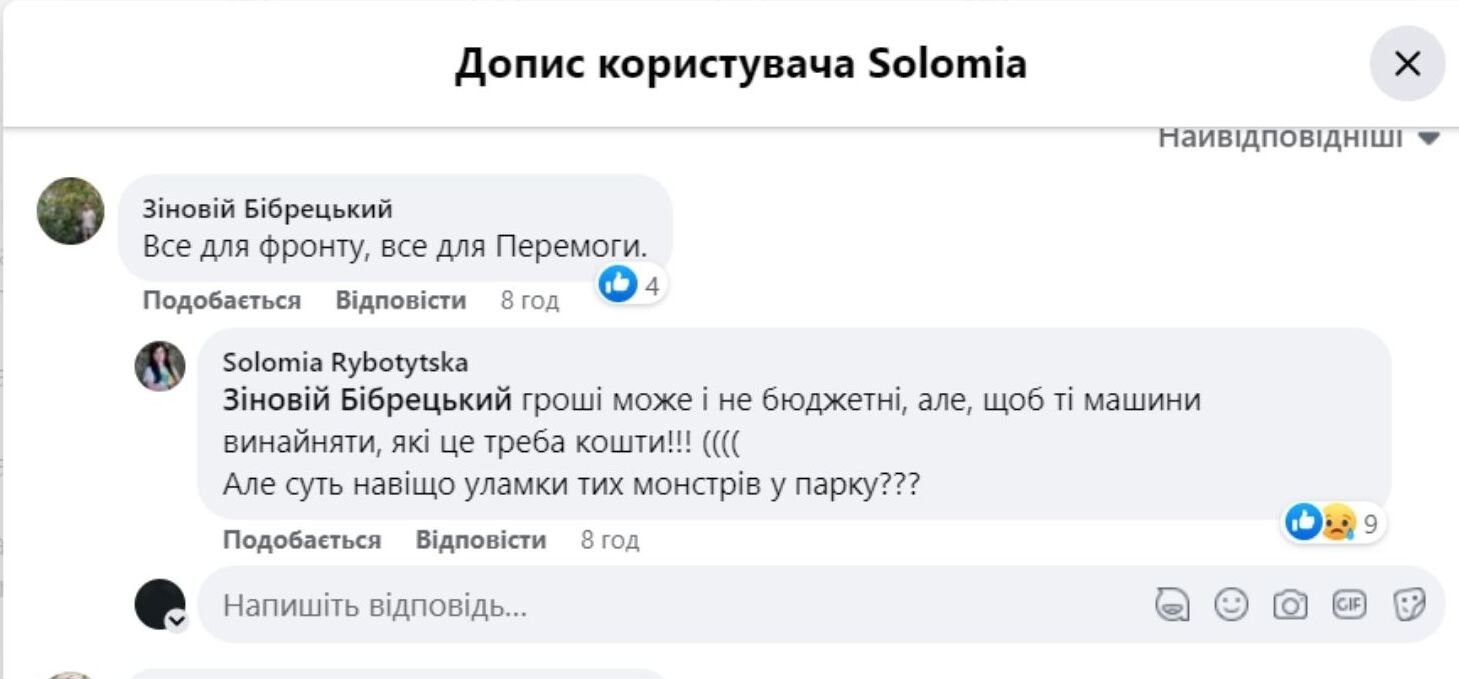Open the commenting profile switcher arrow
The image size is (1459, 679).
point(177,621)
